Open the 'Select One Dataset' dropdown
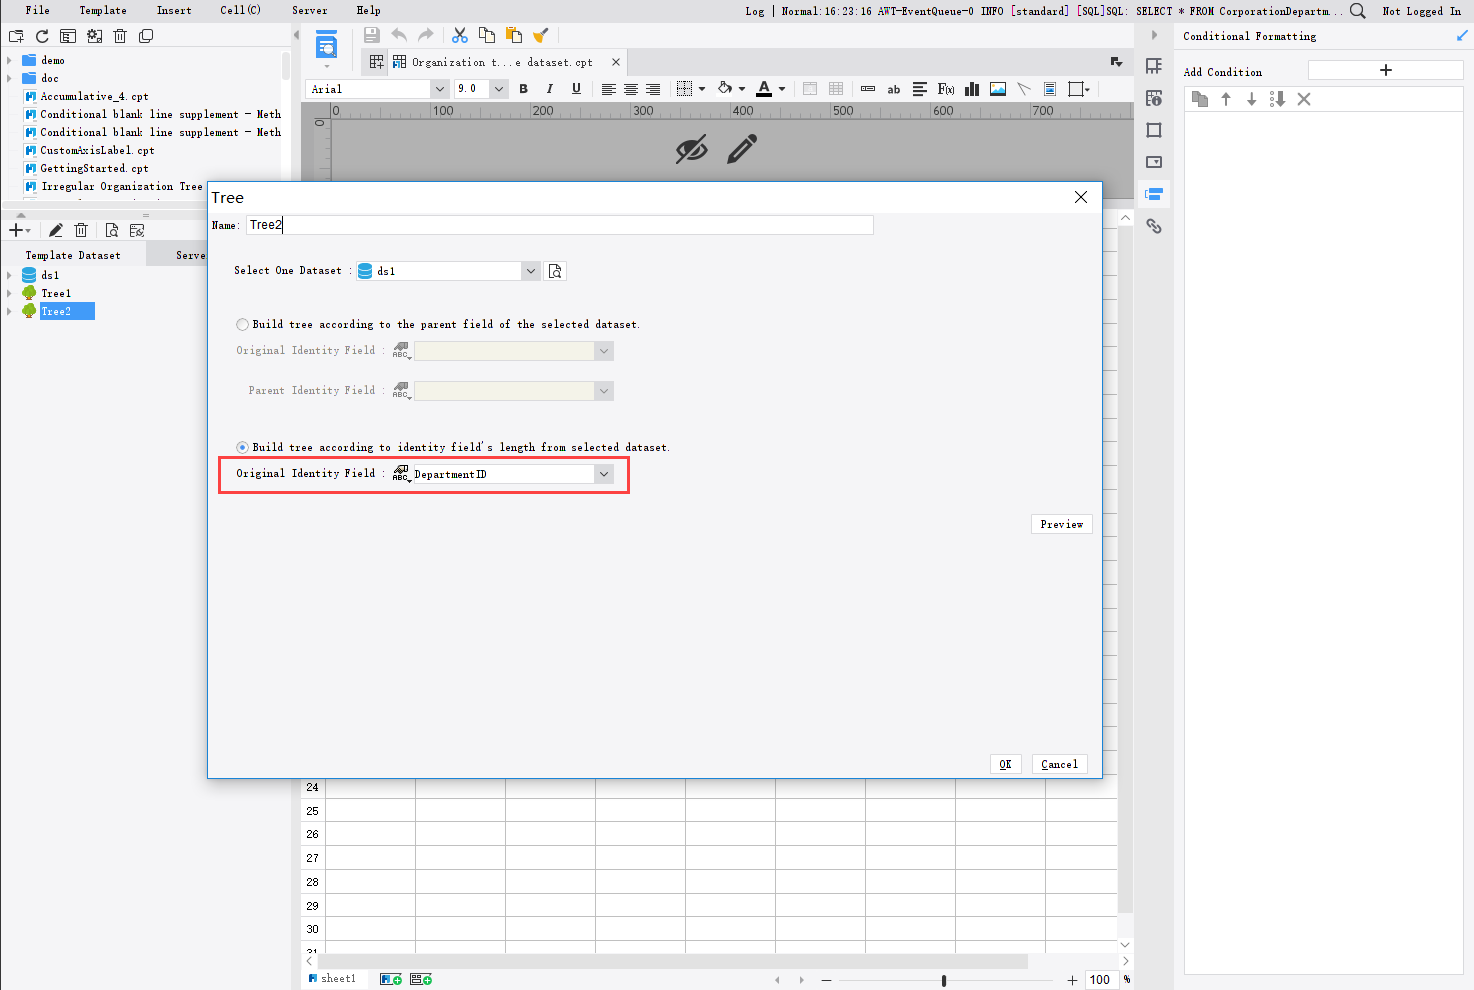1474x990 pixels. 530,270
